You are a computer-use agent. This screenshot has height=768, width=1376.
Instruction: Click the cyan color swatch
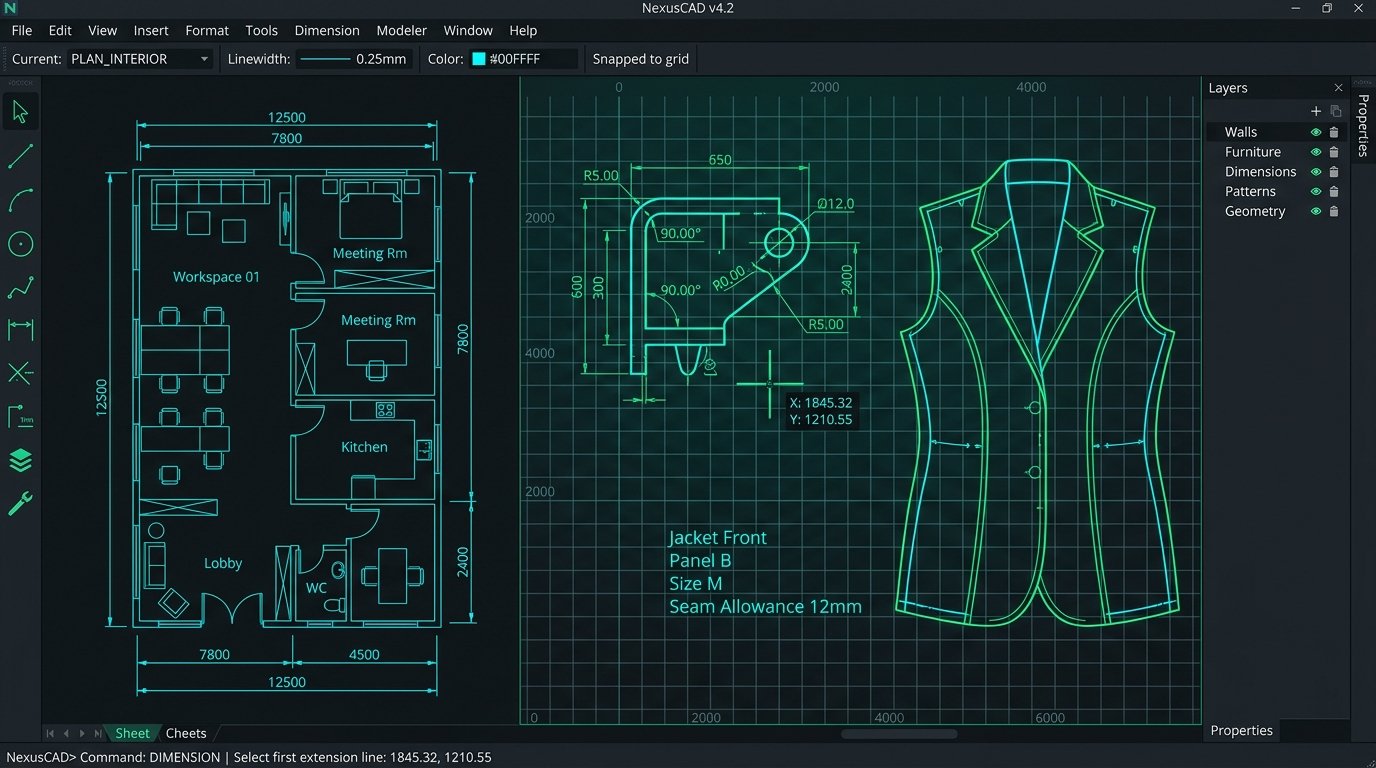(478, 59)
